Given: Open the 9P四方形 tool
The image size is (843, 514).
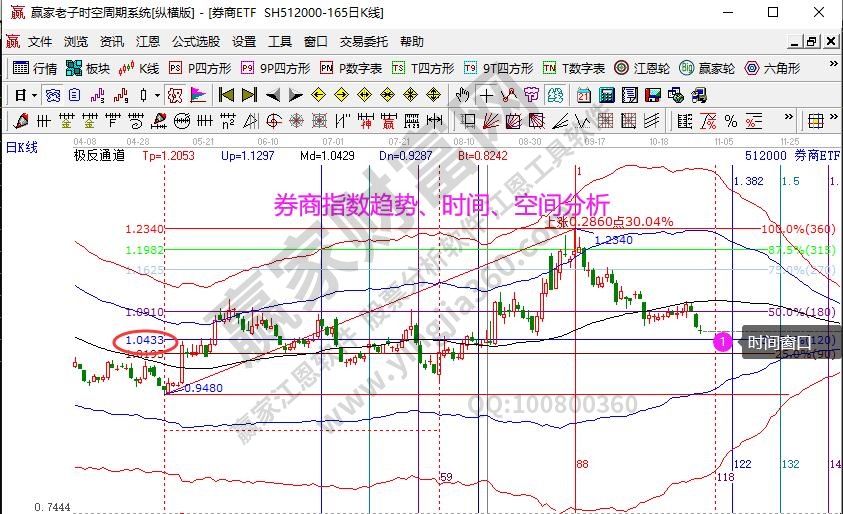Looking at the screenshot, I should click(x=276, y=68).
